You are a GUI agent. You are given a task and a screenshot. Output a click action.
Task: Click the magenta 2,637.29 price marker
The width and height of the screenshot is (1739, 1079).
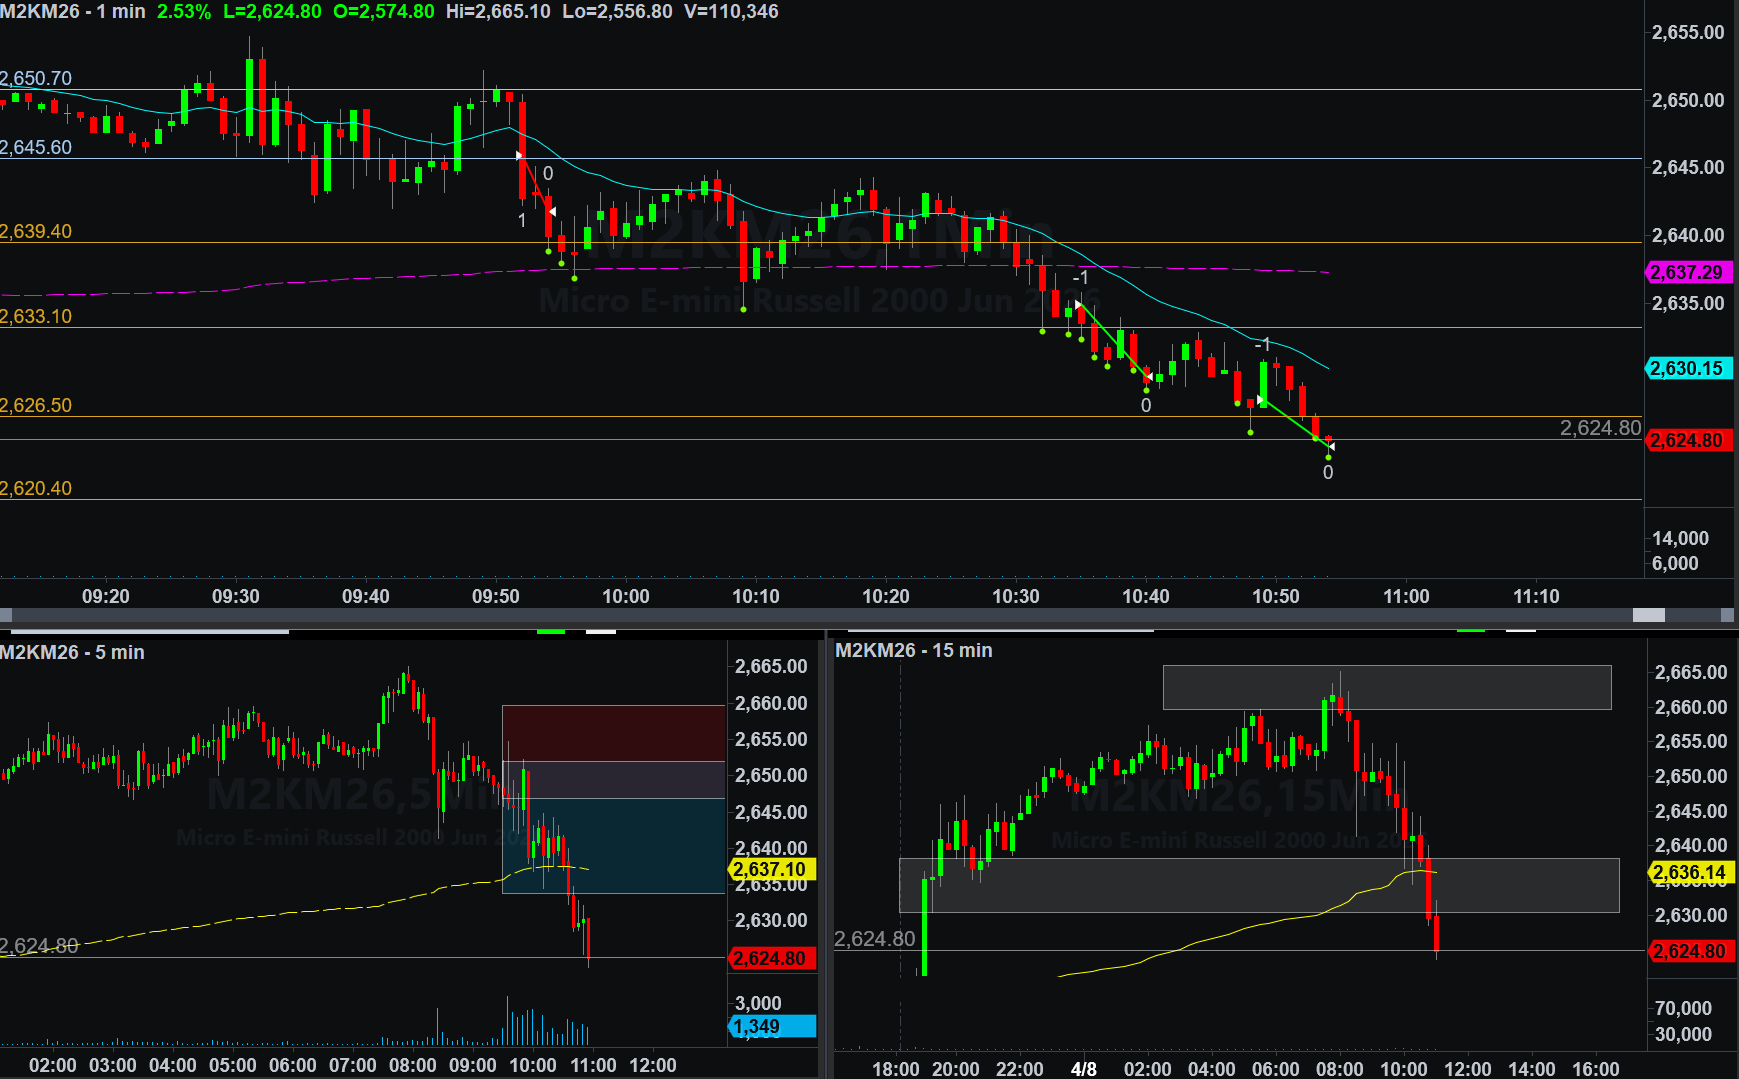click(1687, 272)
